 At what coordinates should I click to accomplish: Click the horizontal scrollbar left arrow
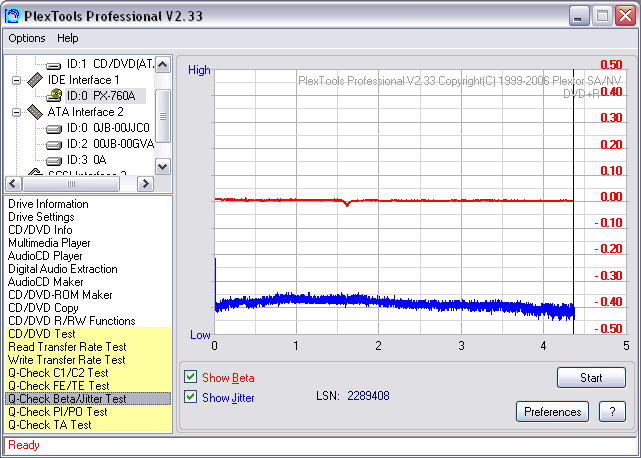13,184
